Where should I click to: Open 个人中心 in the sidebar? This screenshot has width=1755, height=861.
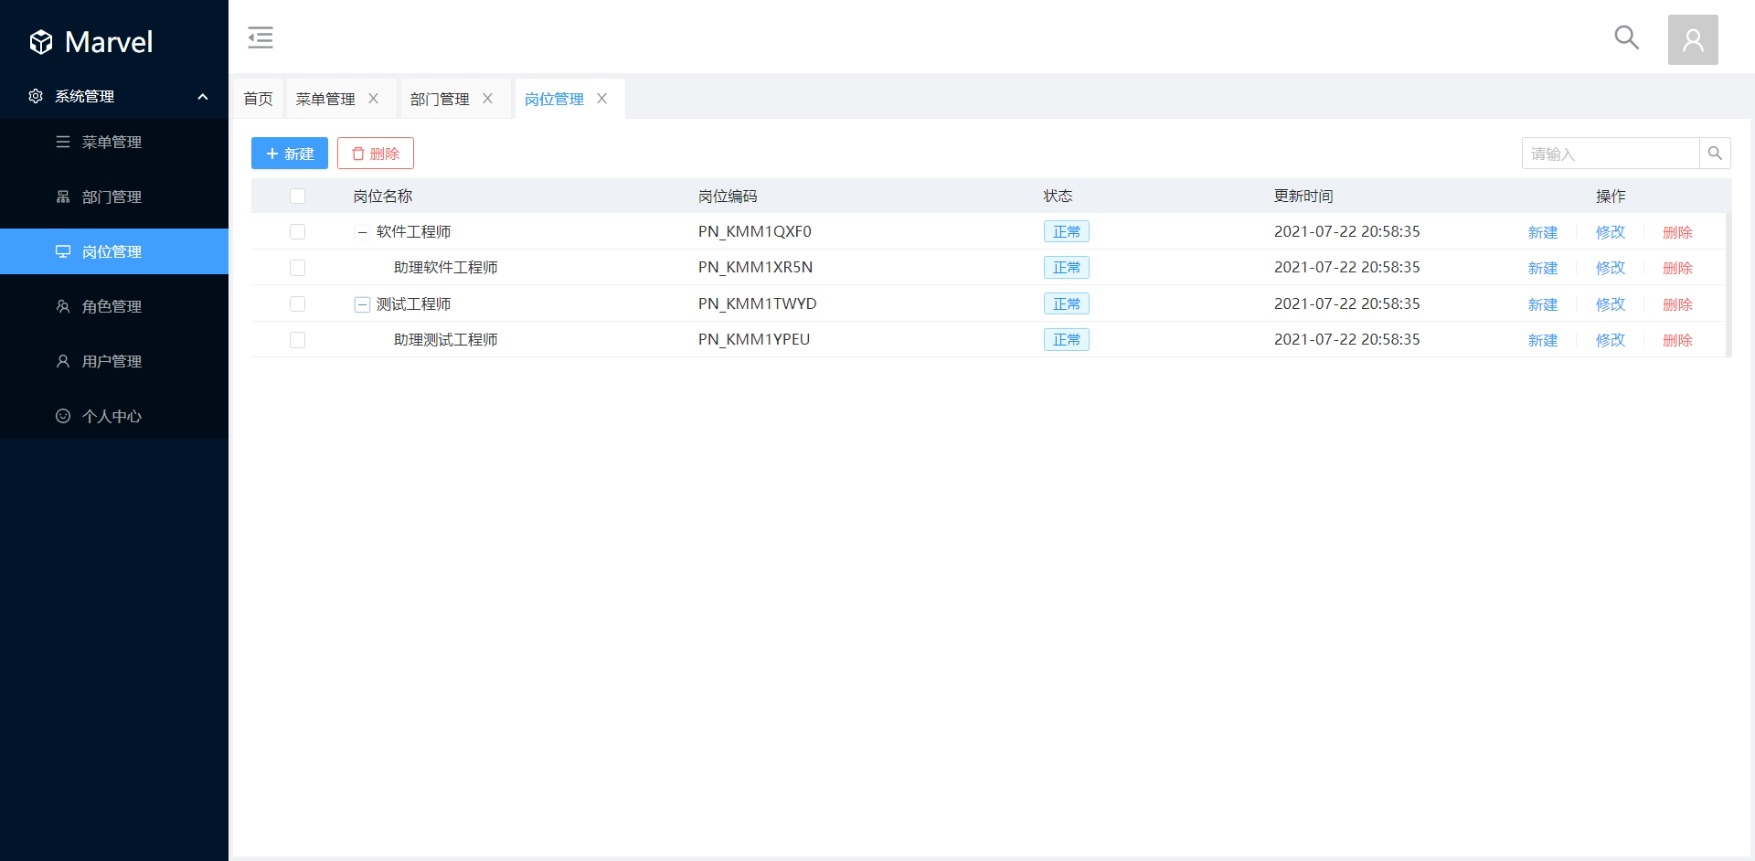(x=114, y=416)
